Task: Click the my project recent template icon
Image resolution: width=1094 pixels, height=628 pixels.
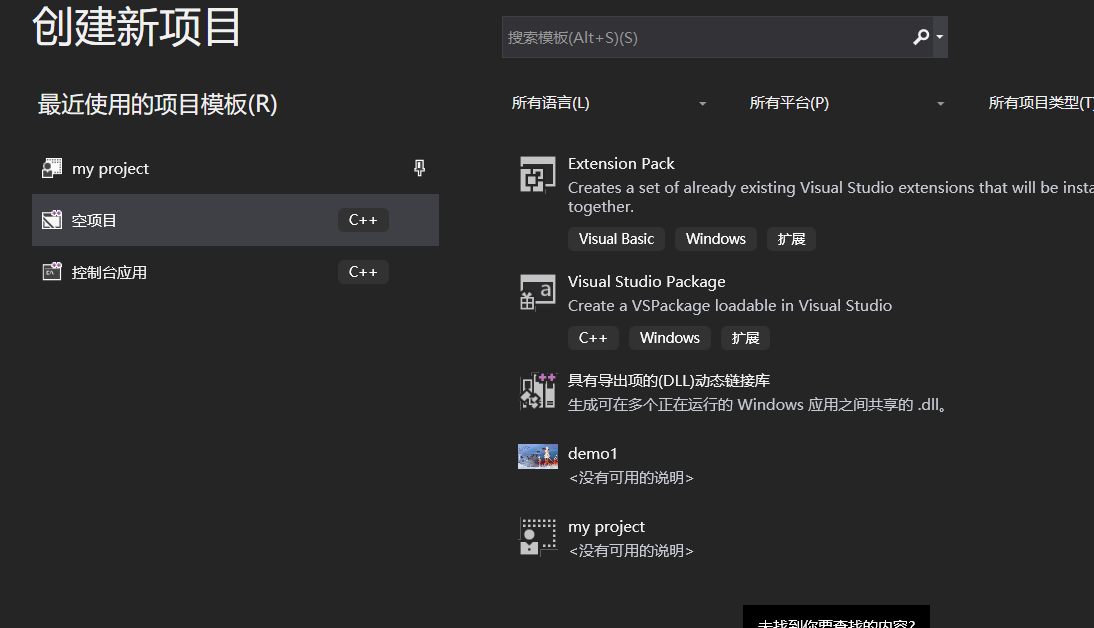Action: click(52, 168)
